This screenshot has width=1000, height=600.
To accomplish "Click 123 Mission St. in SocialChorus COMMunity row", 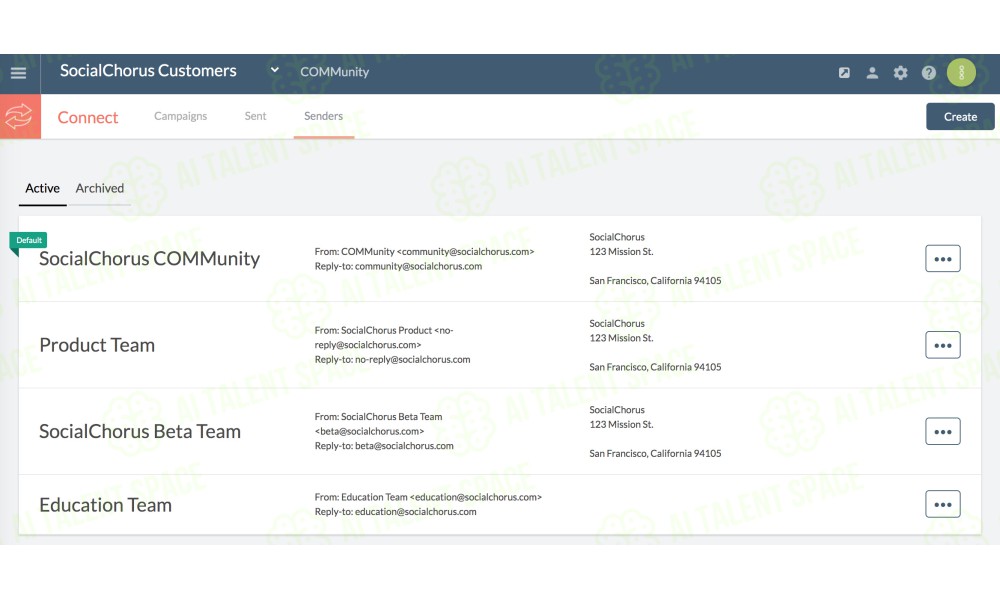I will tap(621, 252).
